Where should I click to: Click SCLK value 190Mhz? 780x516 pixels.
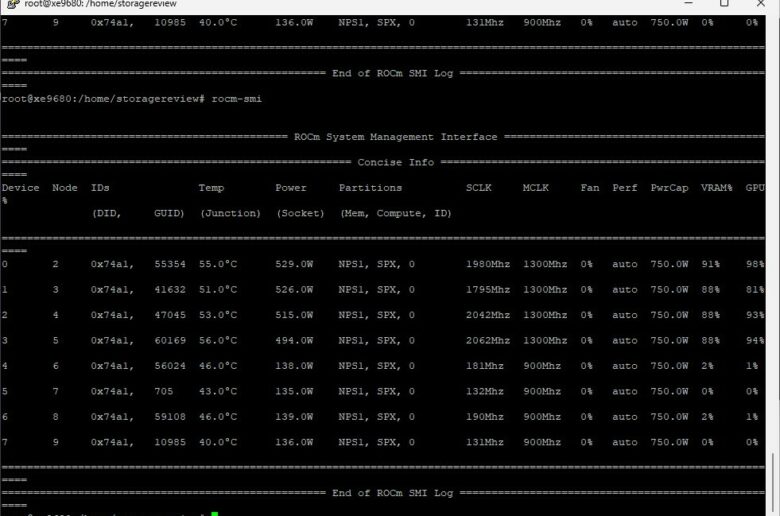(x=485, y=417)
